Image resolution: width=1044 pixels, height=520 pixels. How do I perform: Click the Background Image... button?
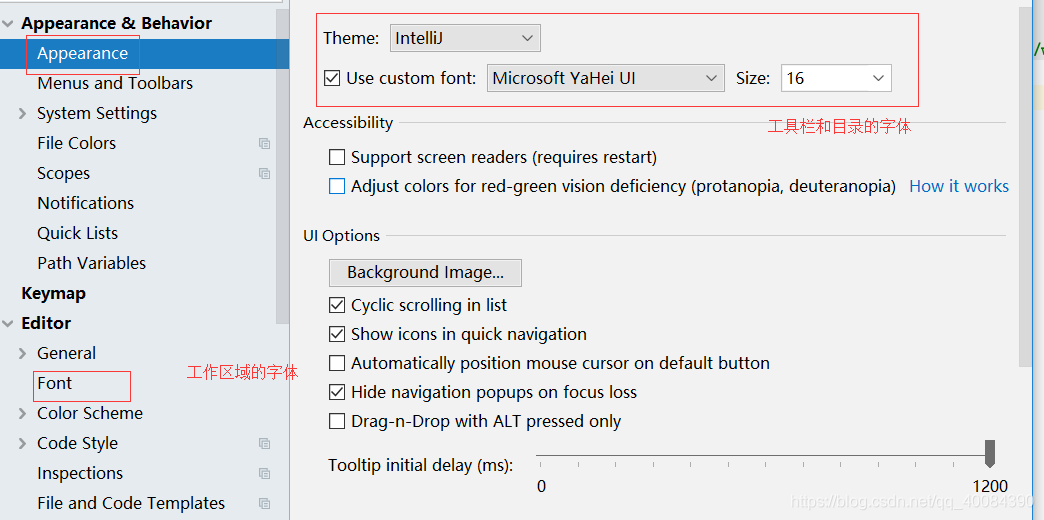[425, 273]
